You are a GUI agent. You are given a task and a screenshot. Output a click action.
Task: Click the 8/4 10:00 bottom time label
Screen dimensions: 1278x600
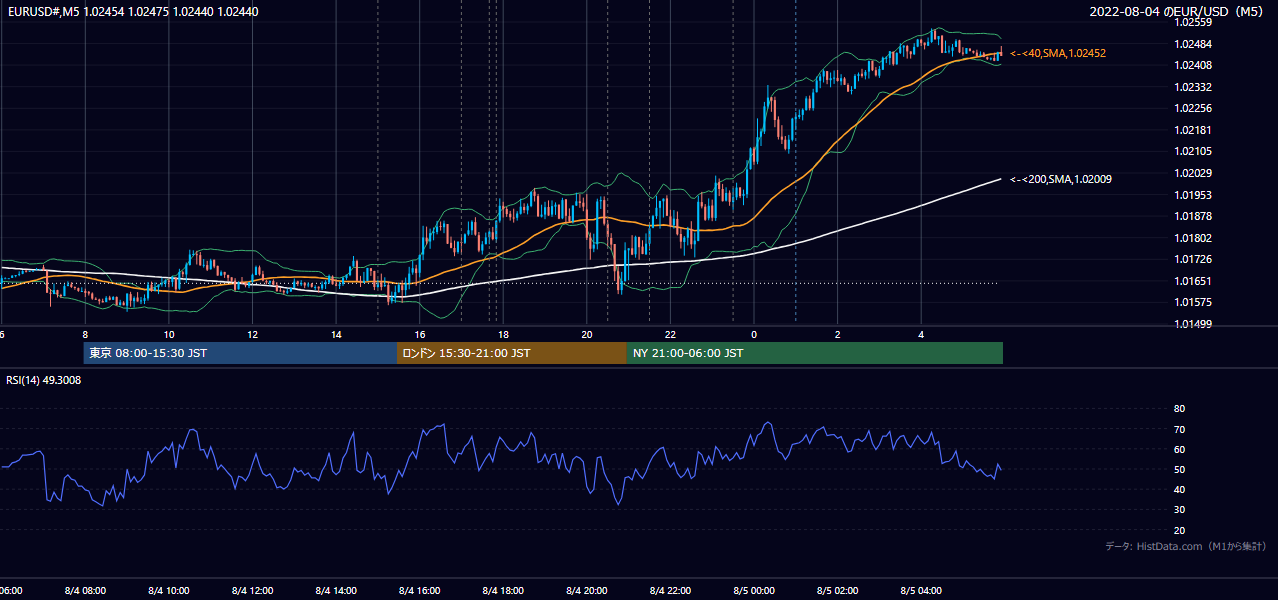(169, 591)
